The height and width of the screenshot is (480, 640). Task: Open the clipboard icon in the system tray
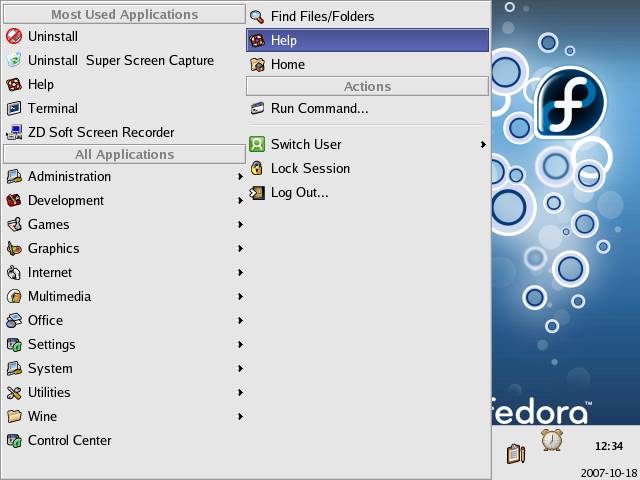516,453
